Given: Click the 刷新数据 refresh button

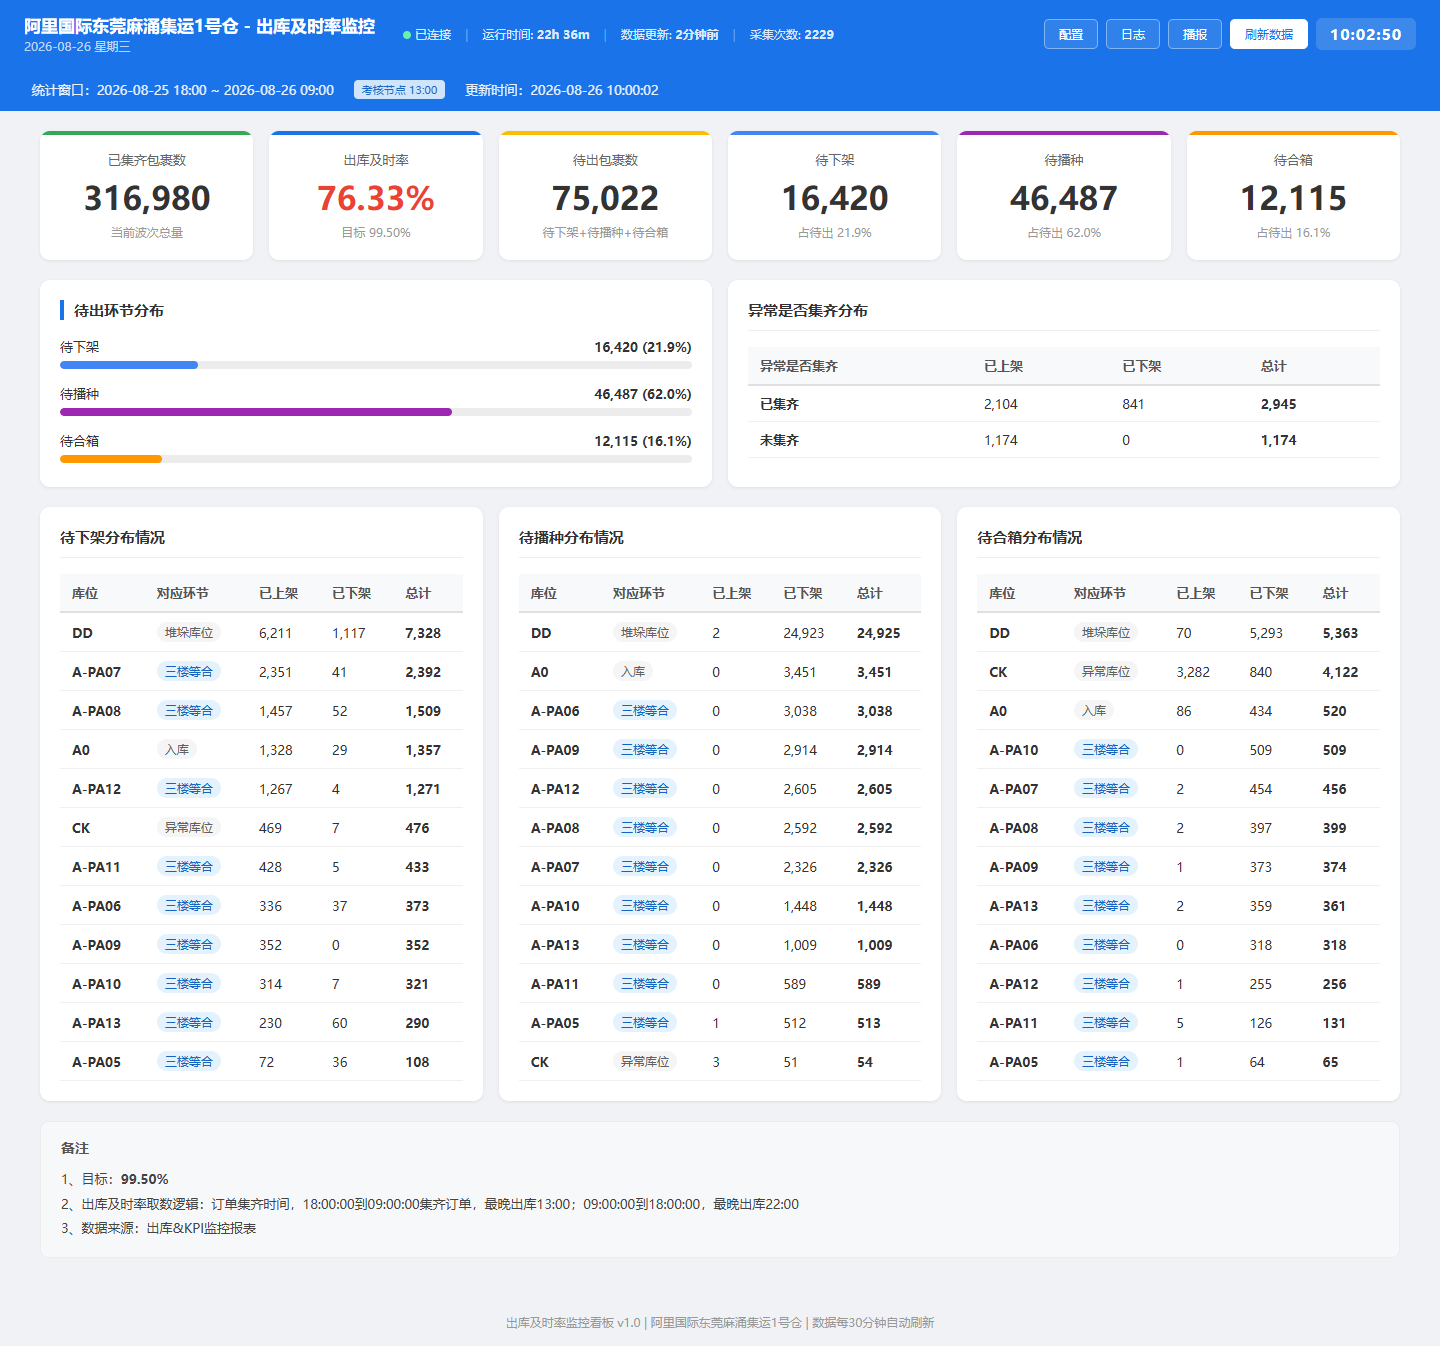Looking at the screenshot, I should [1269, 34].
